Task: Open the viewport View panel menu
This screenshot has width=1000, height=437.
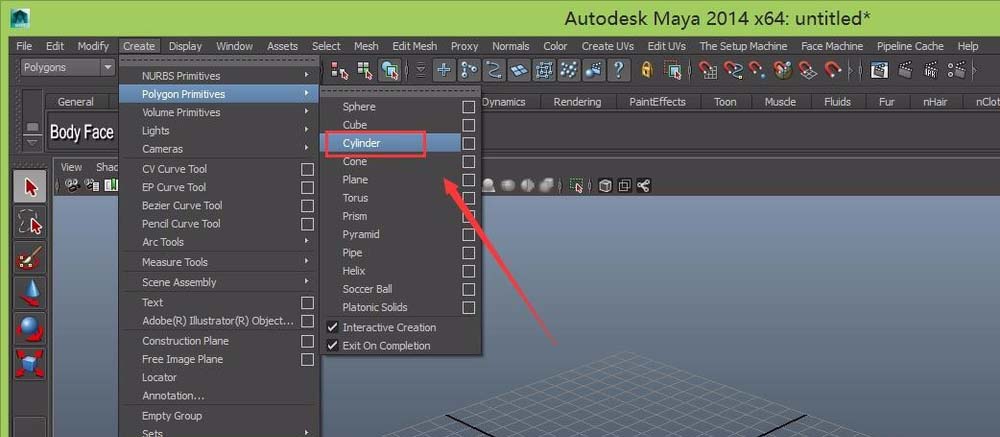Action: point(71,167)
